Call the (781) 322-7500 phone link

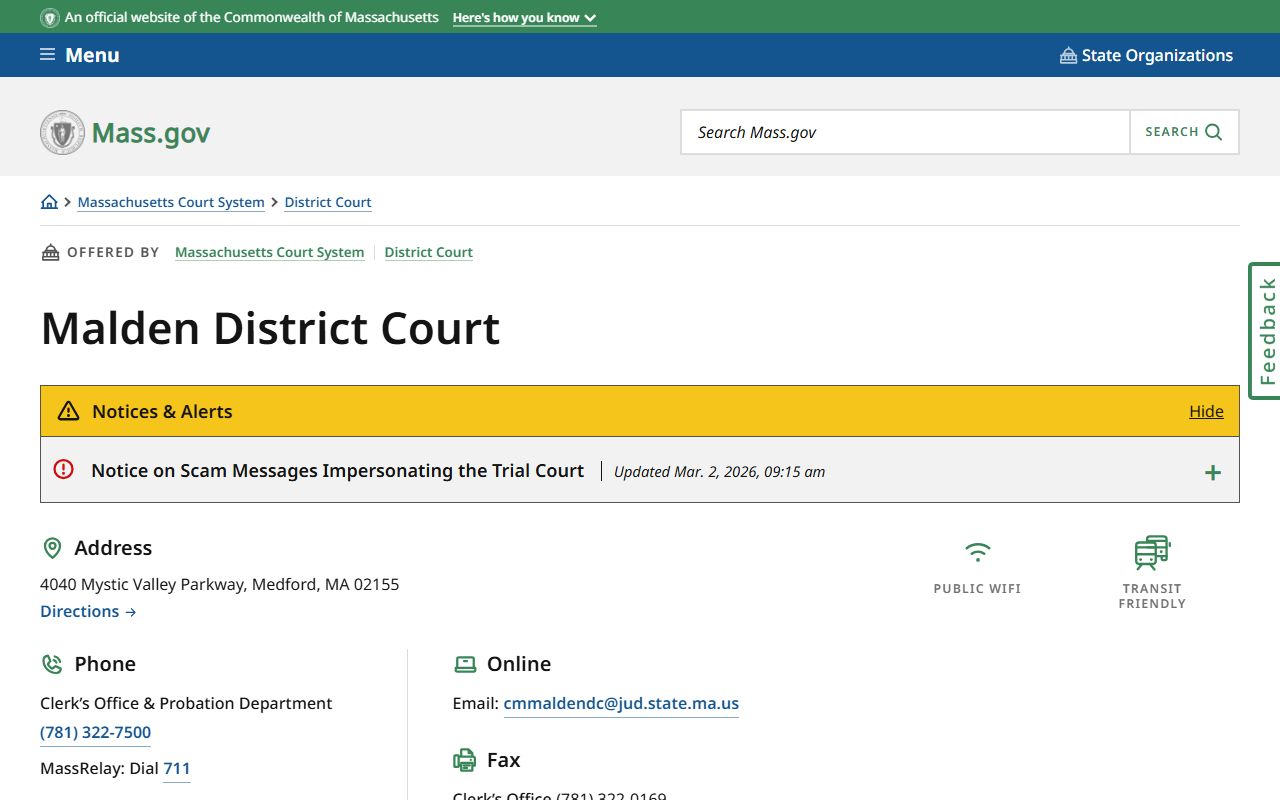click(x=95, y=732)
